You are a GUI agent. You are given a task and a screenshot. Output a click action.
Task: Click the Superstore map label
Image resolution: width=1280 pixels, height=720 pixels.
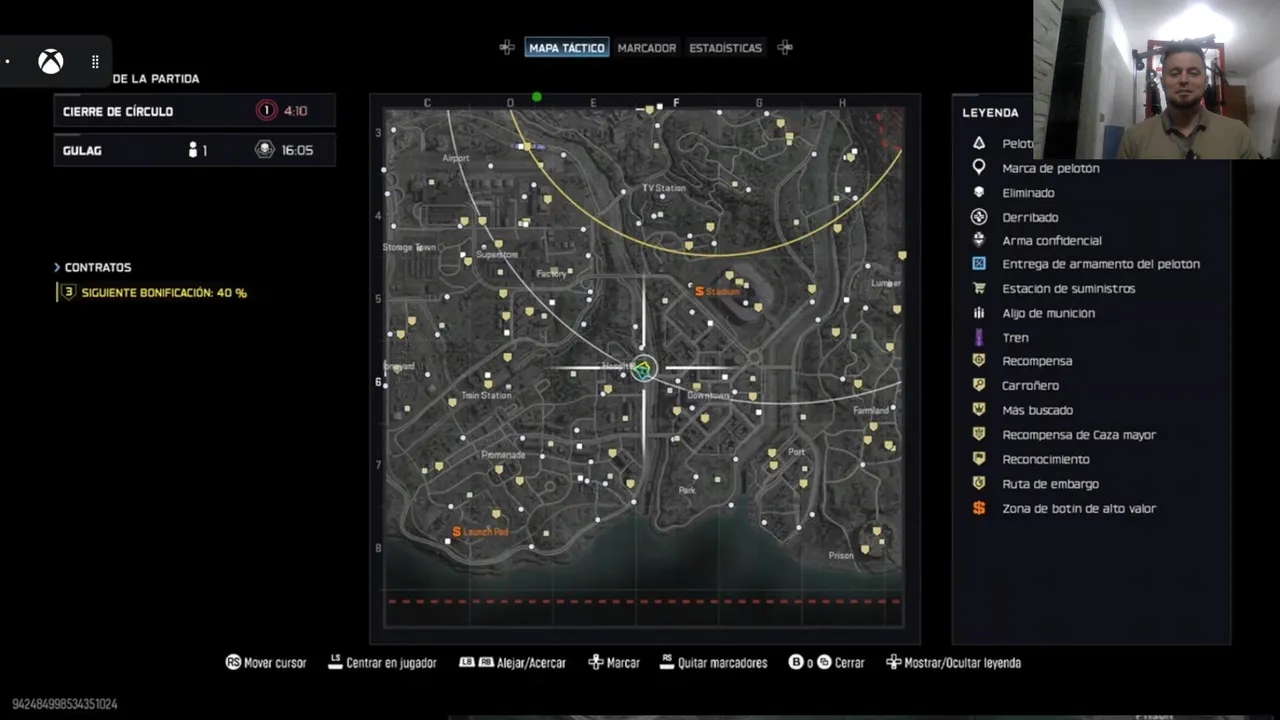(497, 255)
